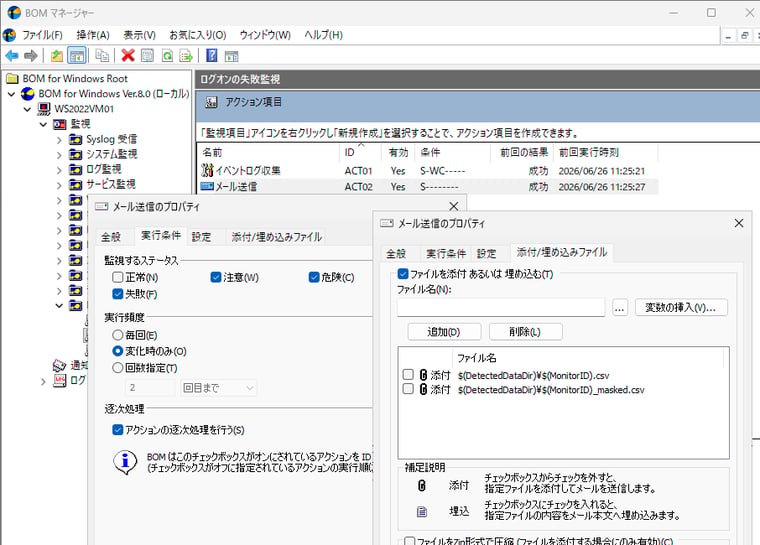Switch to 全般 tab in left dialog

[111, 237]
